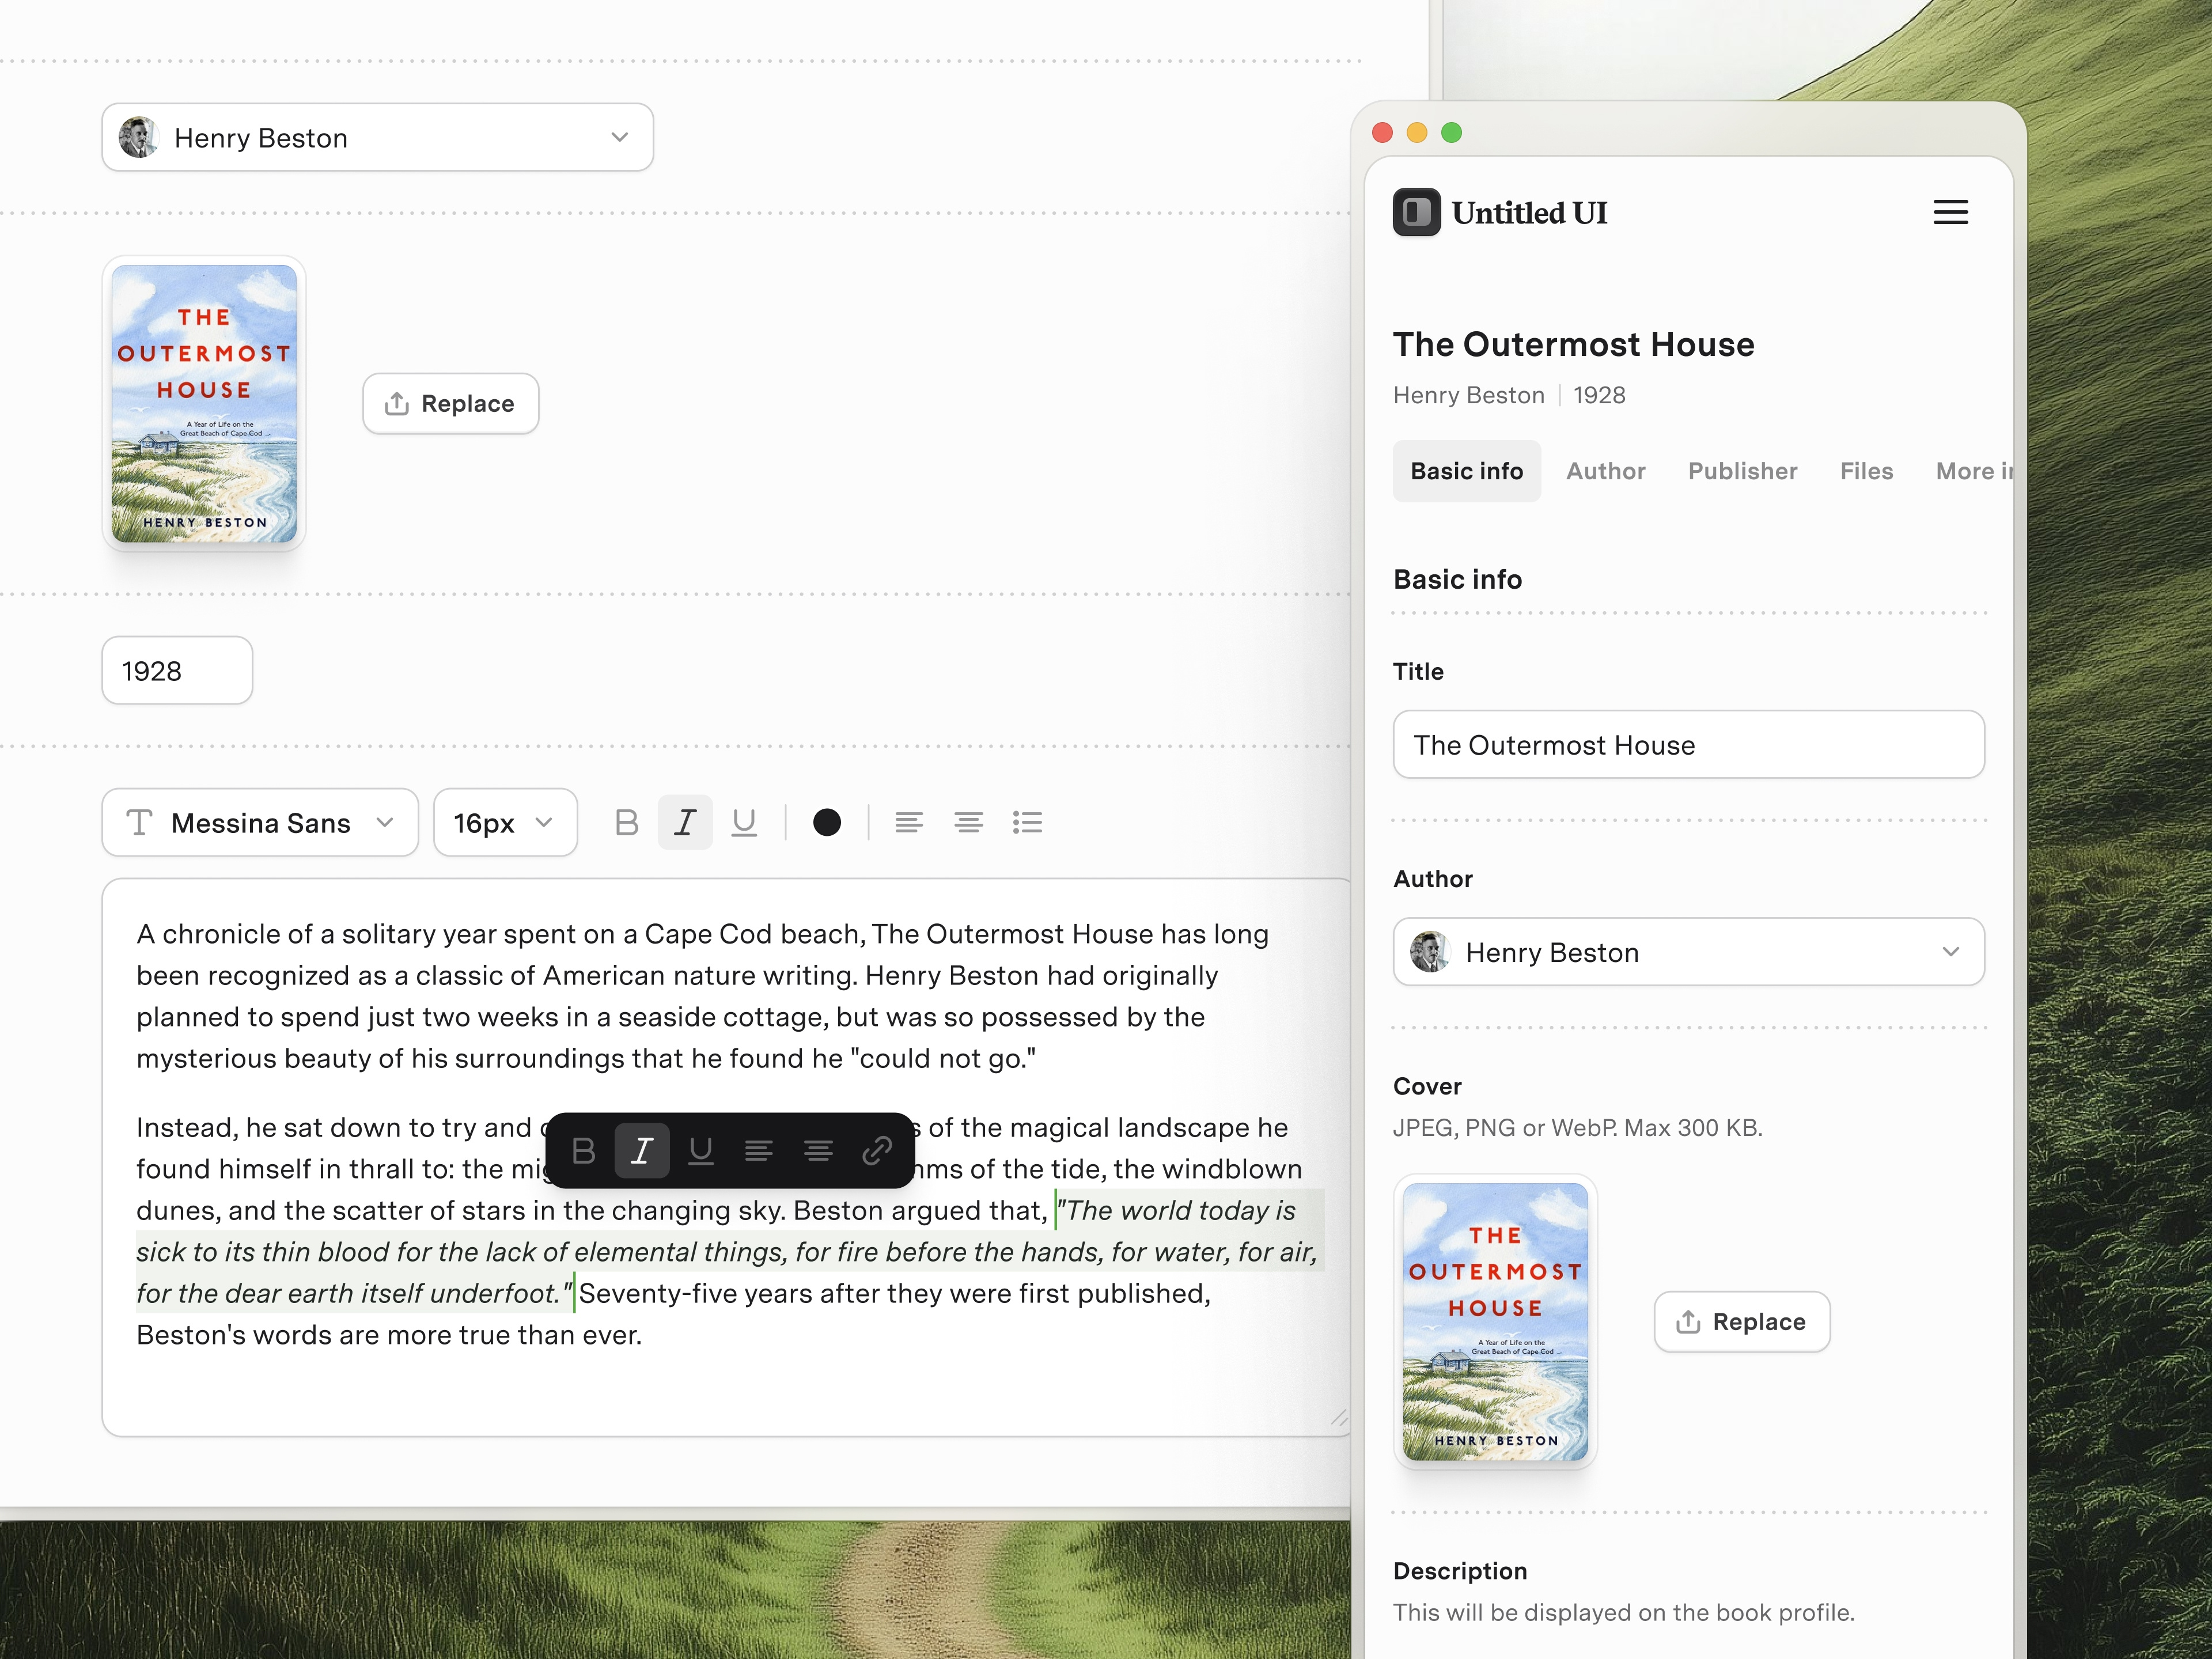Click the Replace button in the mobile panel
2212x1659 pixels.
(x=1742, y=1322)
